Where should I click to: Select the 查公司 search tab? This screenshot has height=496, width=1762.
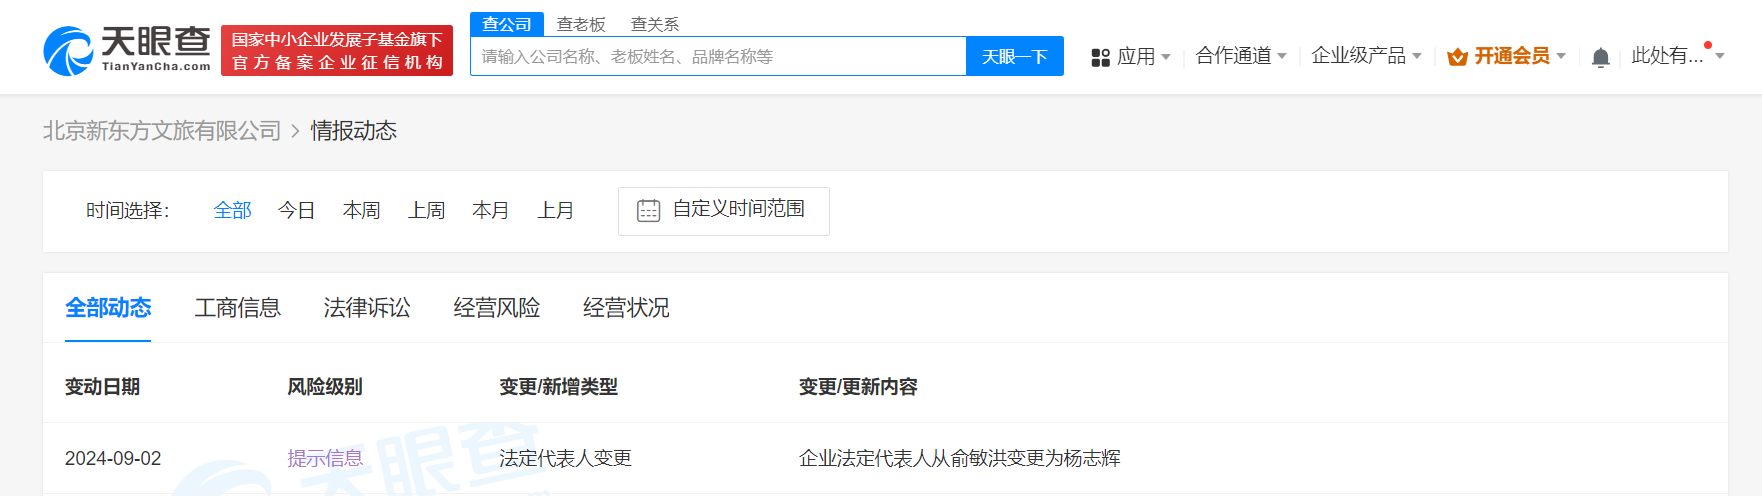pos(506,24)
